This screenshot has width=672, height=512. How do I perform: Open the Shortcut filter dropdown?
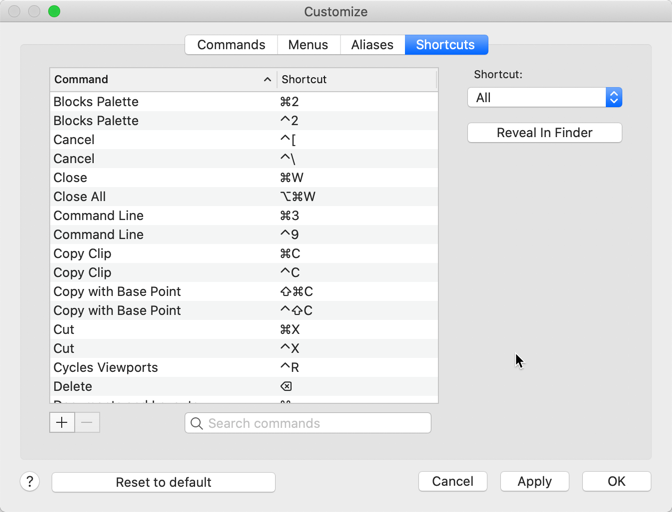tap(545, 97)
